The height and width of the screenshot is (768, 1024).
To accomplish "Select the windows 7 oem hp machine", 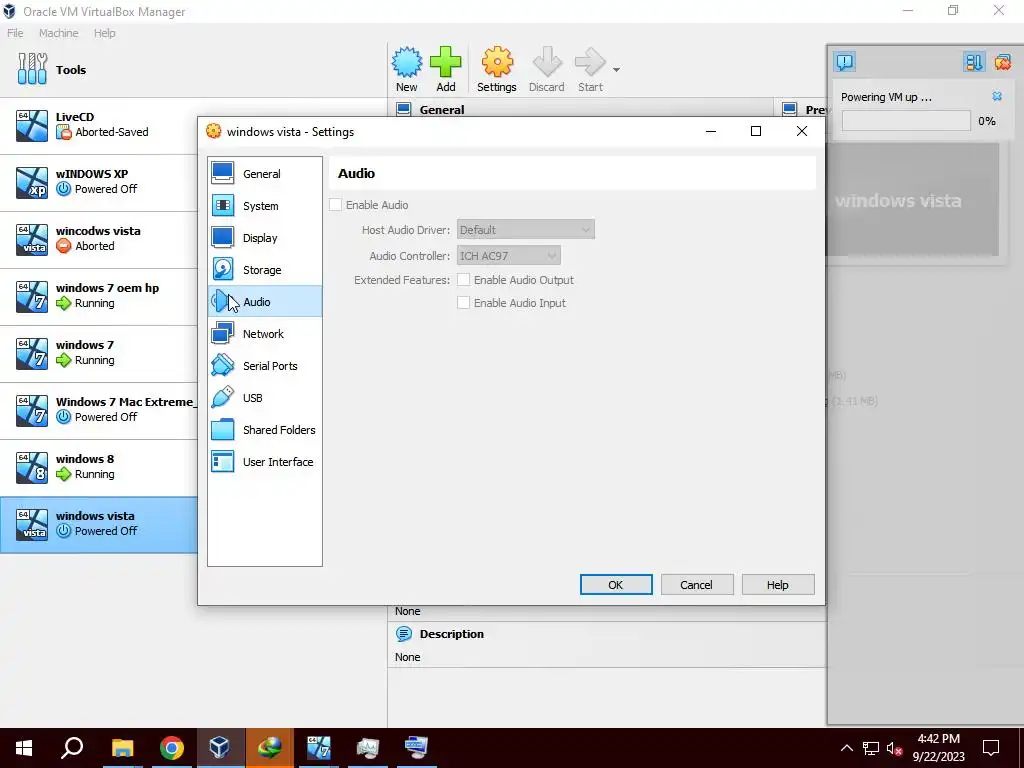I will 99,296.
